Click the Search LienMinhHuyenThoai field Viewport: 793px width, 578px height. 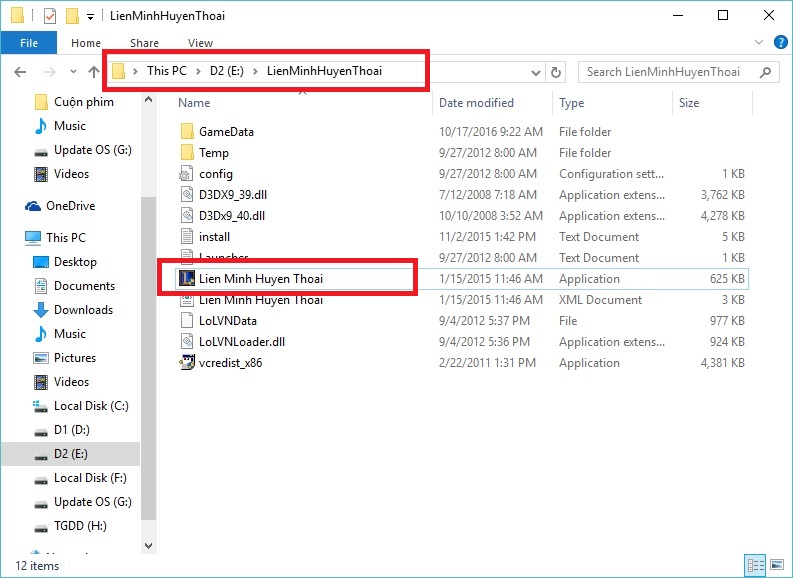[678, 72]
